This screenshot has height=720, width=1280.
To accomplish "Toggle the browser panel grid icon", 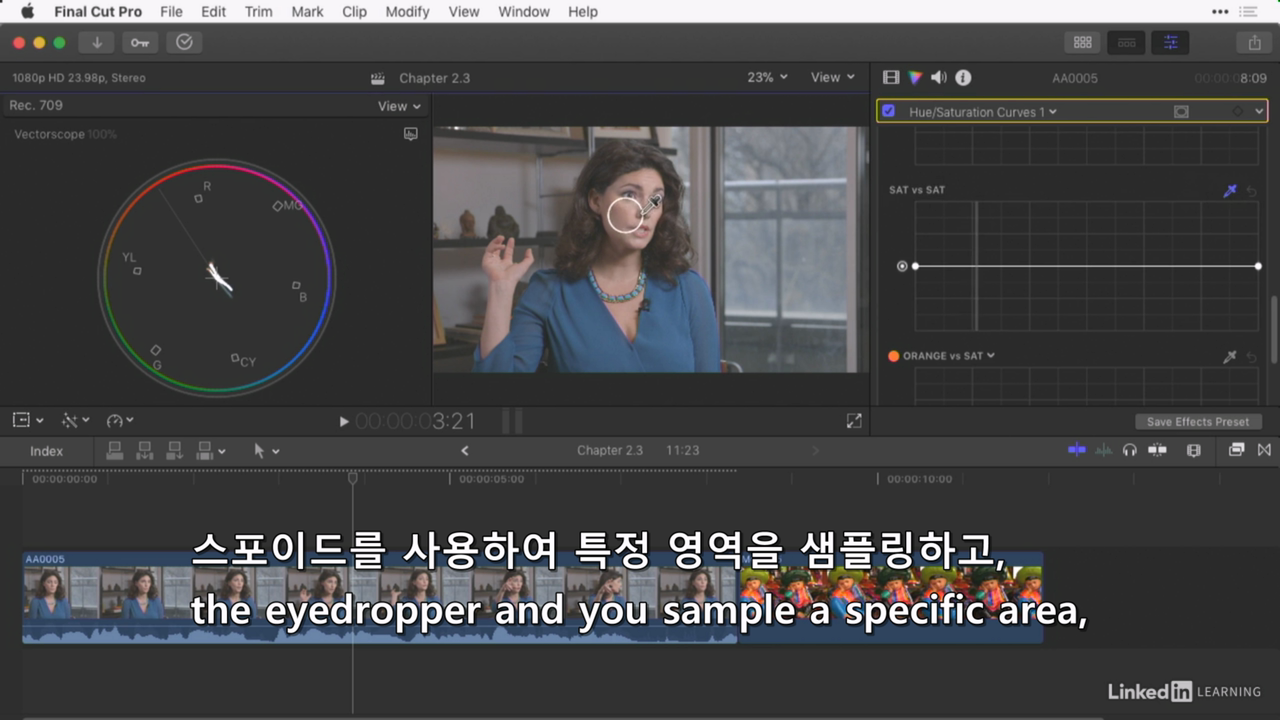I will [1082, 42].
